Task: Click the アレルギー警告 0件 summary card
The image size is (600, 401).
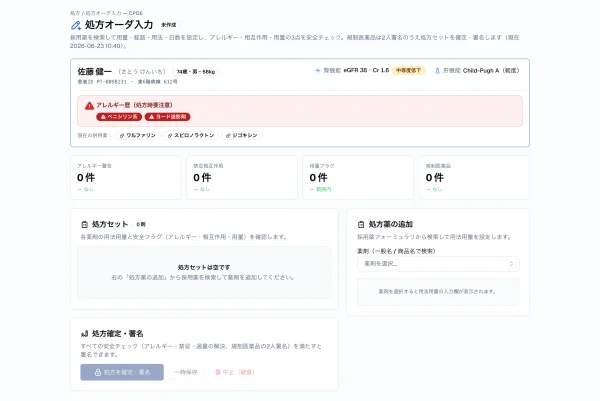Action: tap(126, 177)
